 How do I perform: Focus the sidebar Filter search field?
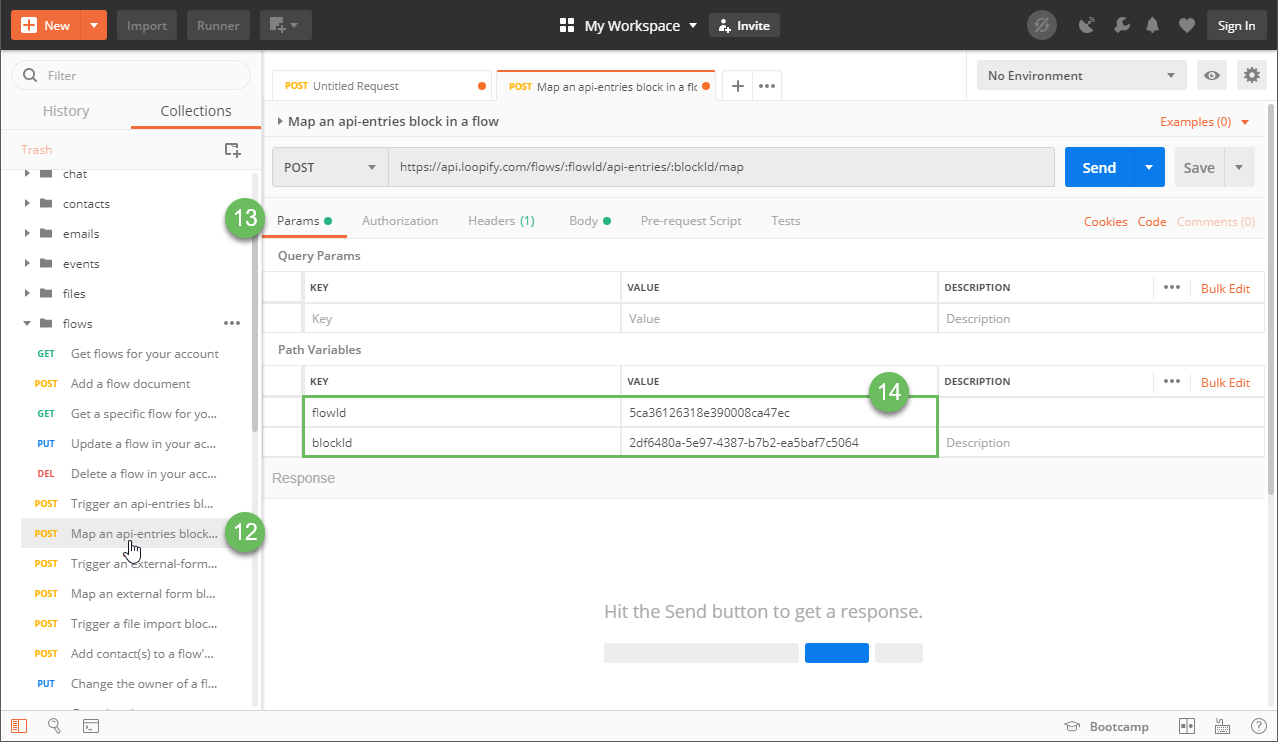(x=131, y=75)
